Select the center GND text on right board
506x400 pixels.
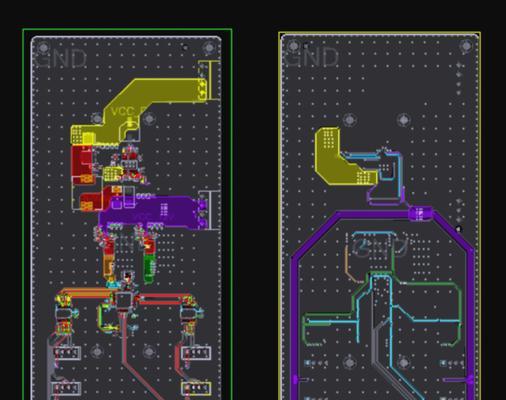(x=380, y=247)
